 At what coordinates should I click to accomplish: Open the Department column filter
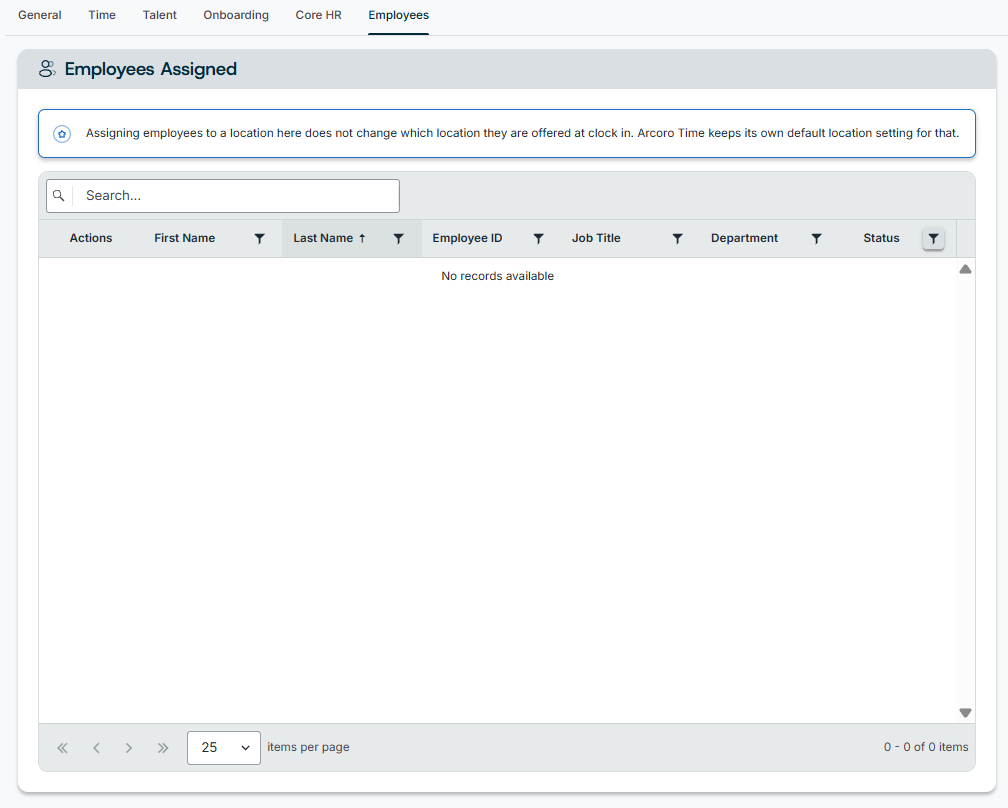pos(816,238)
